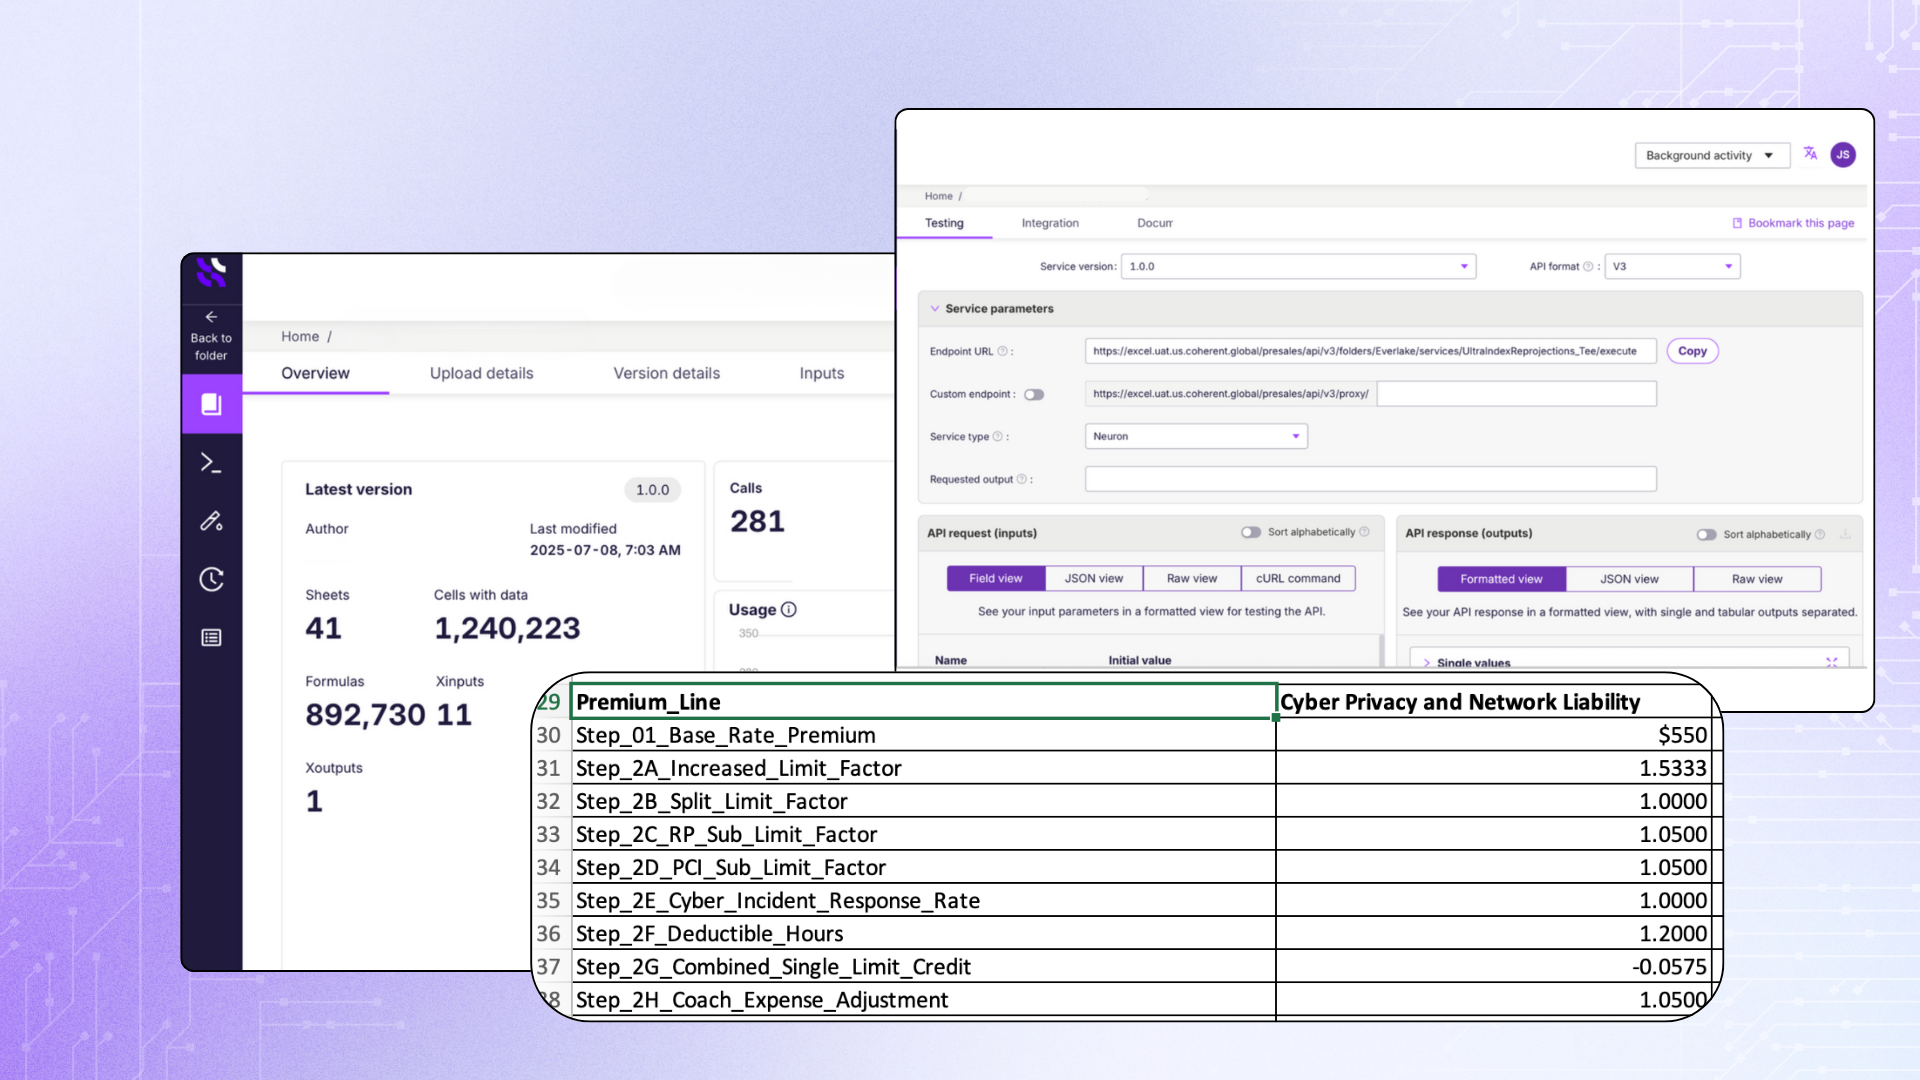This screenshot has height=1080, width=1920.
Task: Open the Version details tab
Action: point(666,373)
